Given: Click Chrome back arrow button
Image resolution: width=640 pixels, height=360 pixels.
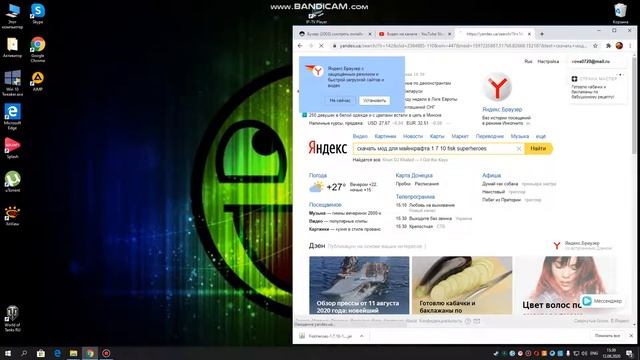Looking at the screenshot, I should [300, 46].
